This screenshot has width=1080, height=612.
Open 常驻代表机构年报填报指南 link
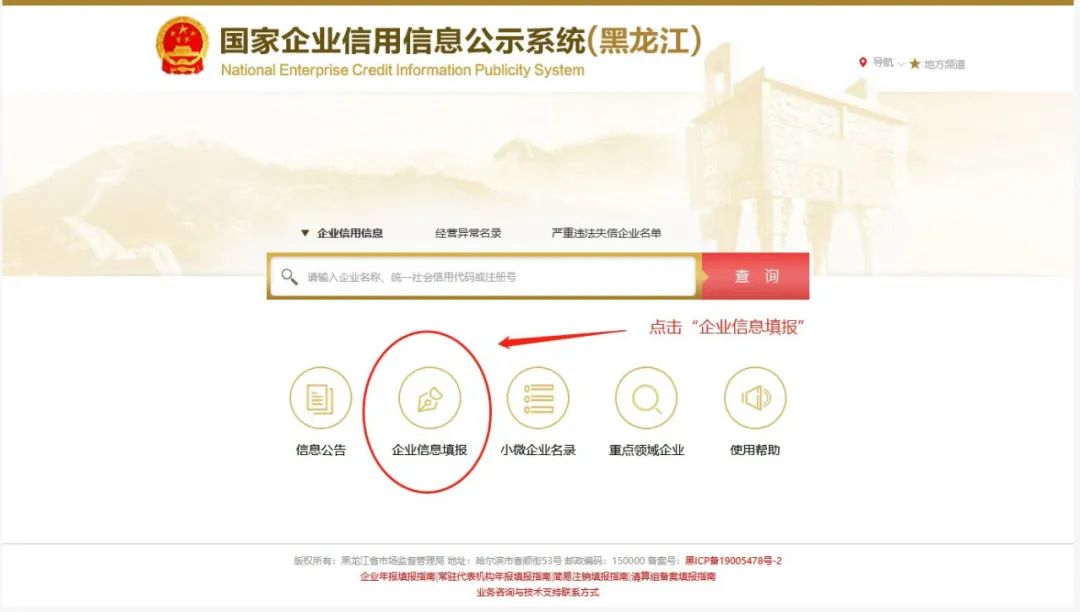click(x=495, y=577)
